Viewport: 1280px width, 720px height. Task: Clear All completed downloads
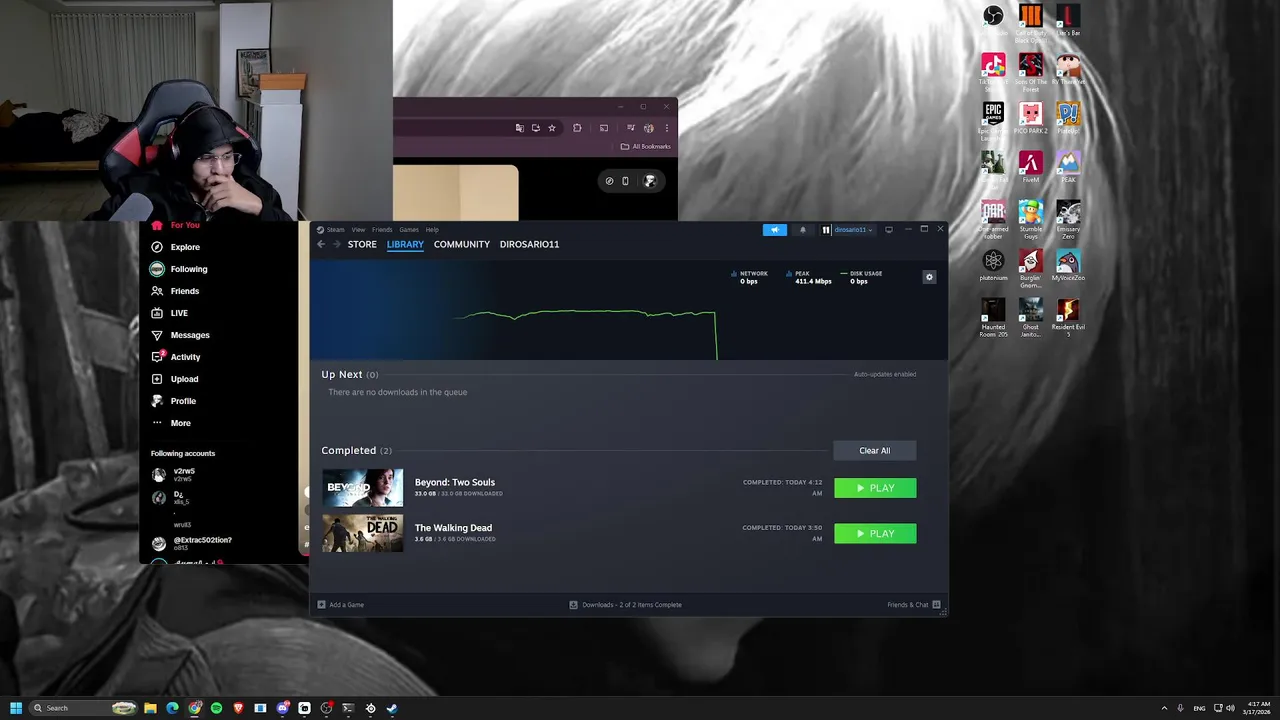tap(874, 451)
